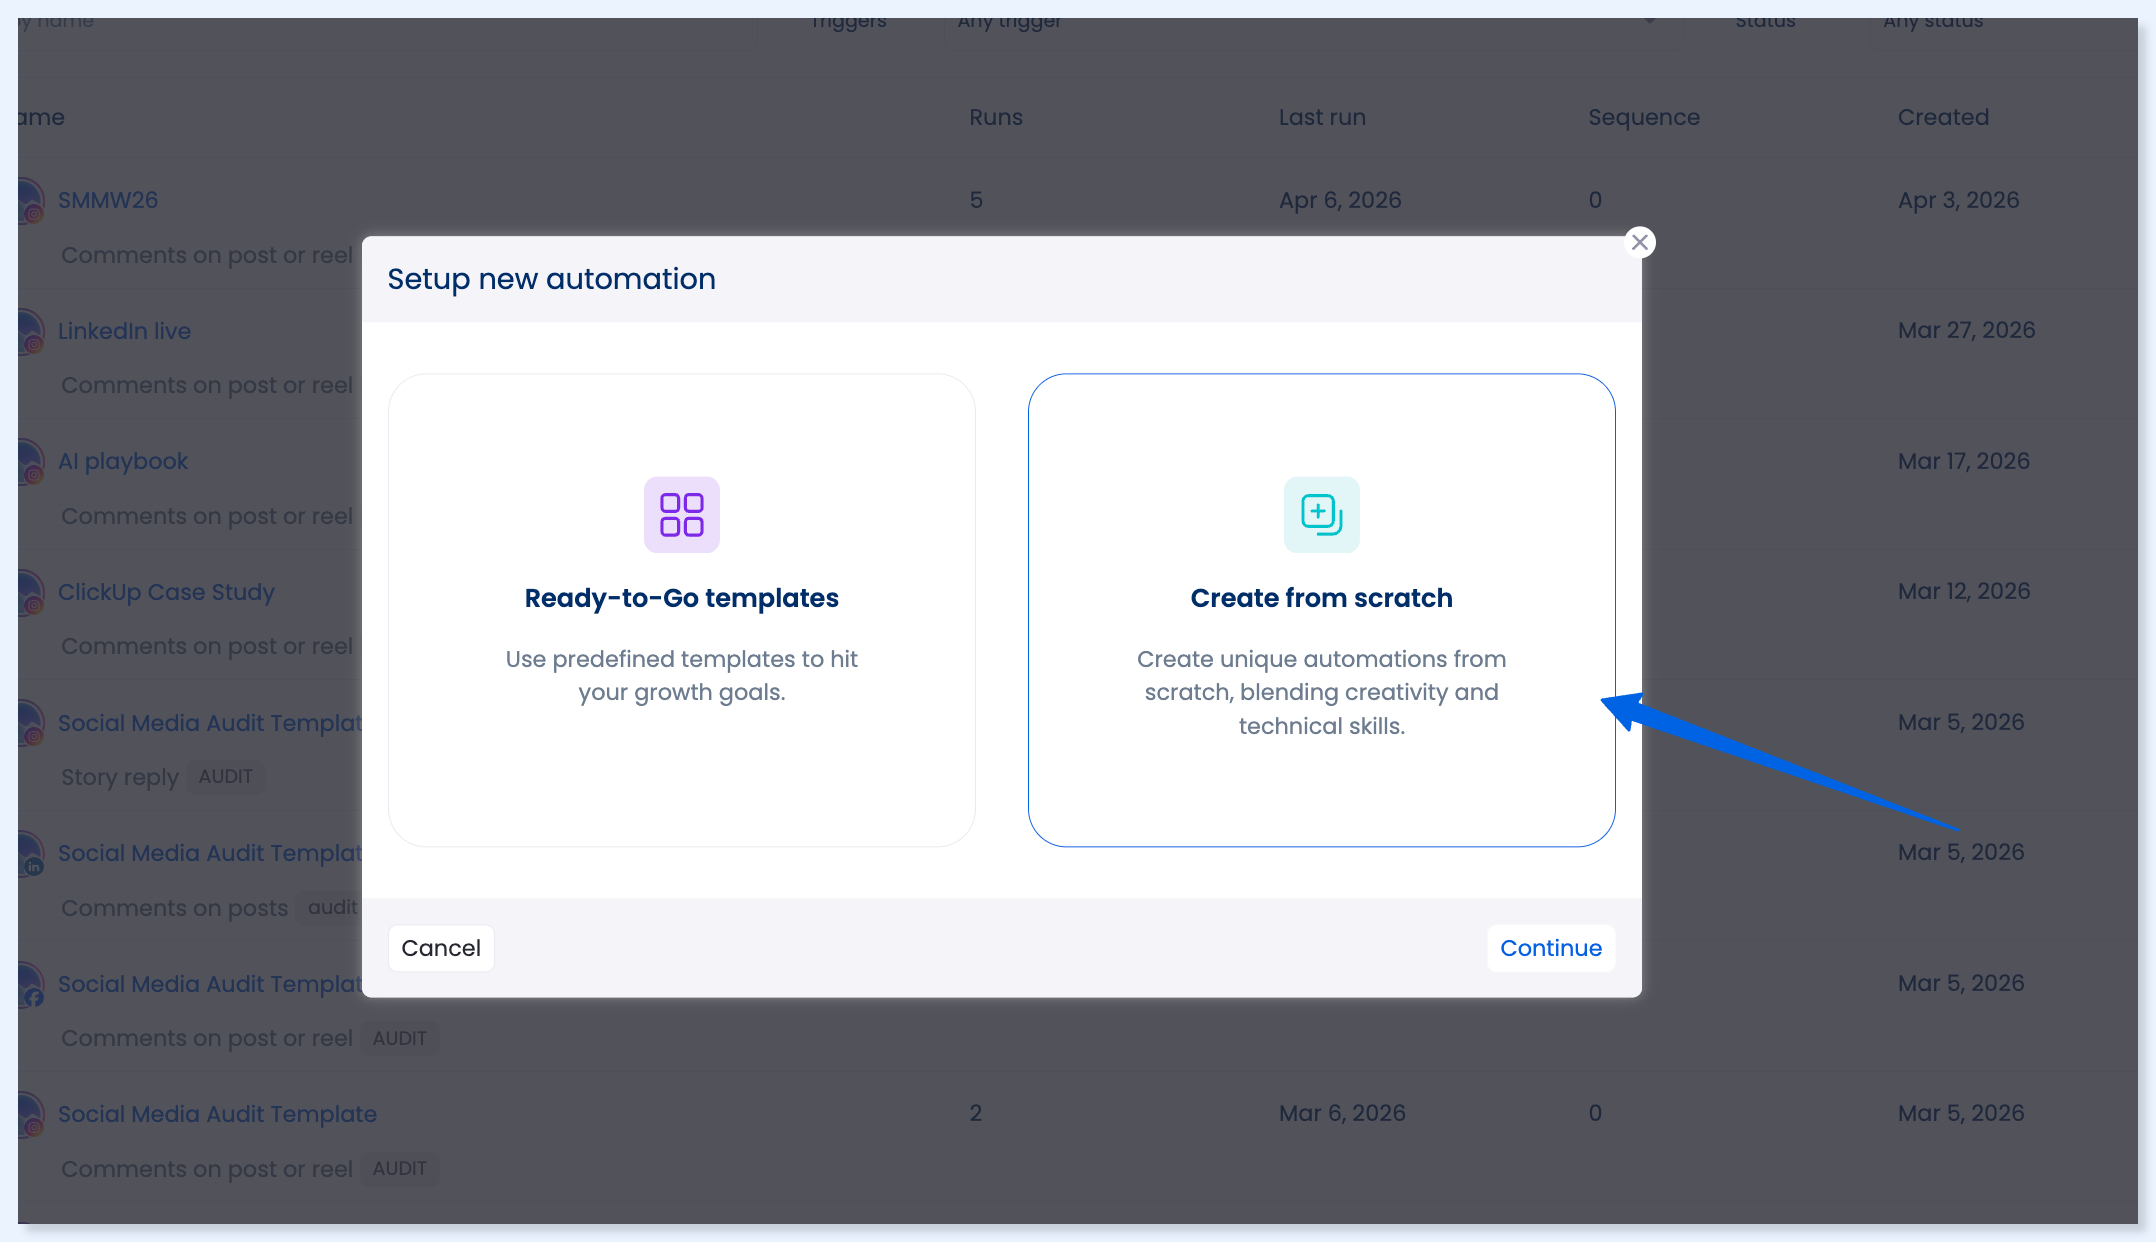Click the templates description 'Use predefined templates to hit'
Screen dimensions: 2156x1242
pos(682,659)
